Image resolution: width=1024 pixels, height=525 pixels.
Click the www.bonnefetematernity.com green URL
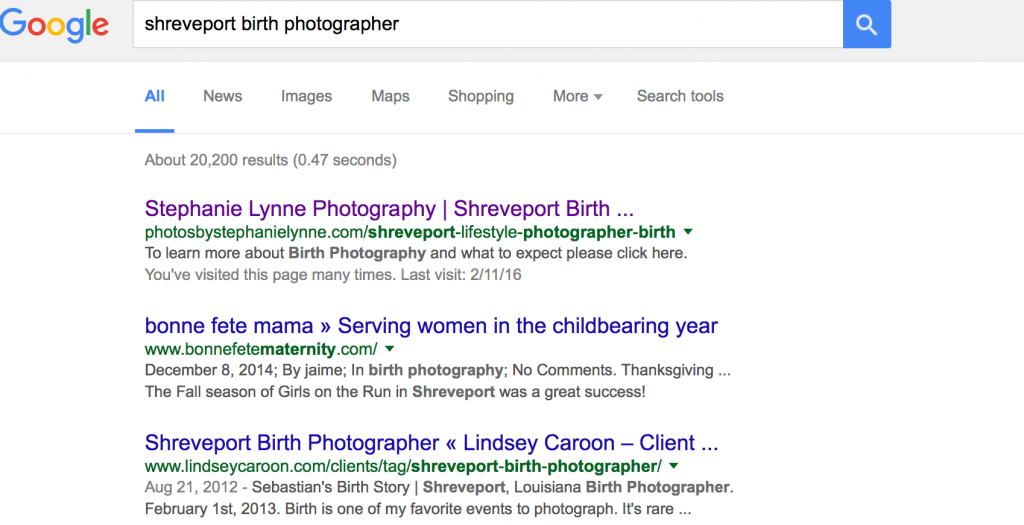pyautogui.click(x=261, y=349)
